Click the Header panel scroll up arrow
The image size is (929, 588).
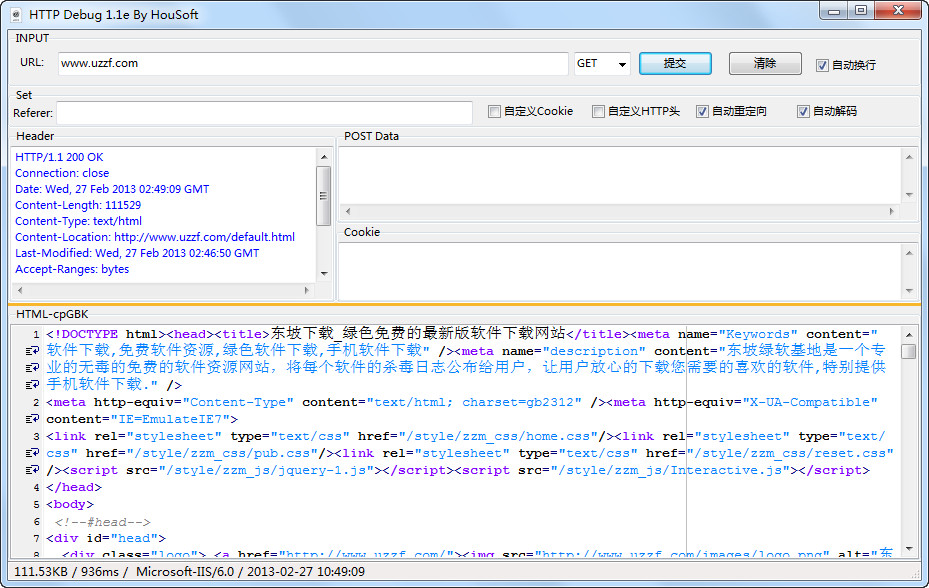pyautogui.click(x=323, y=157)
